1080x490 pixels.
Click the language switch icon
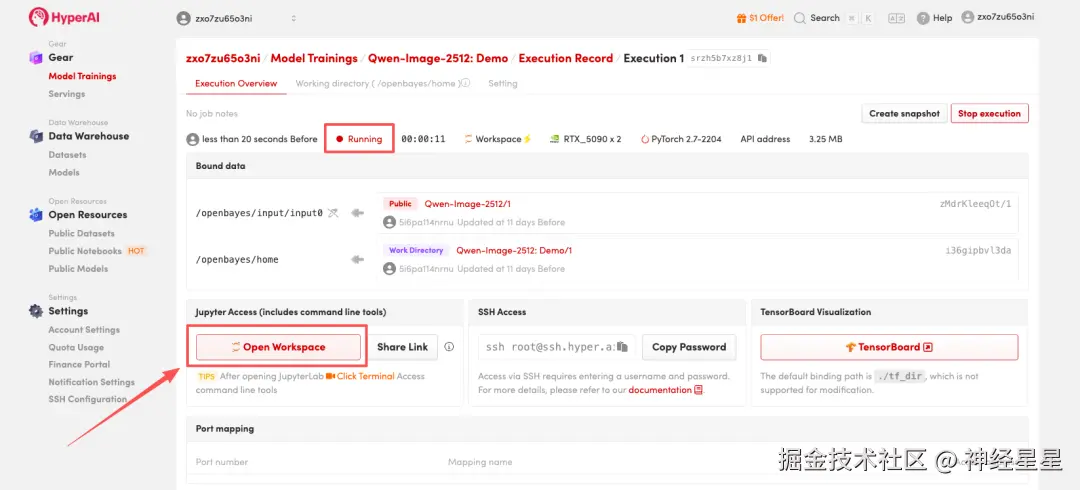(896, 19)
